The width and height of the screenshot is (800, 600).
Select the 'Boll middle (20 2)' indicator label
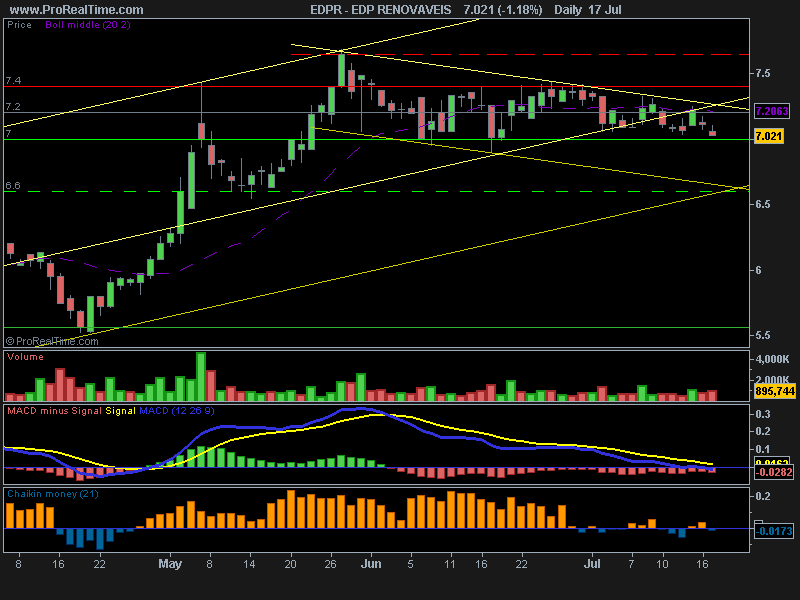88,25
